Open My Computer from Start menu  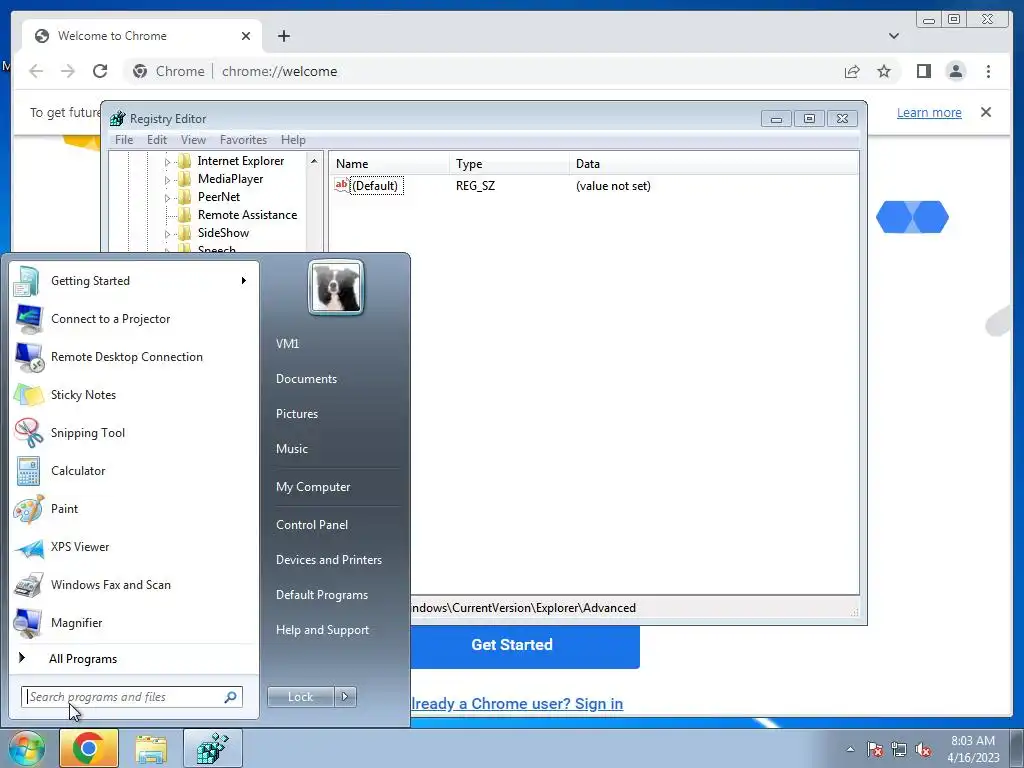click(313, 487)
